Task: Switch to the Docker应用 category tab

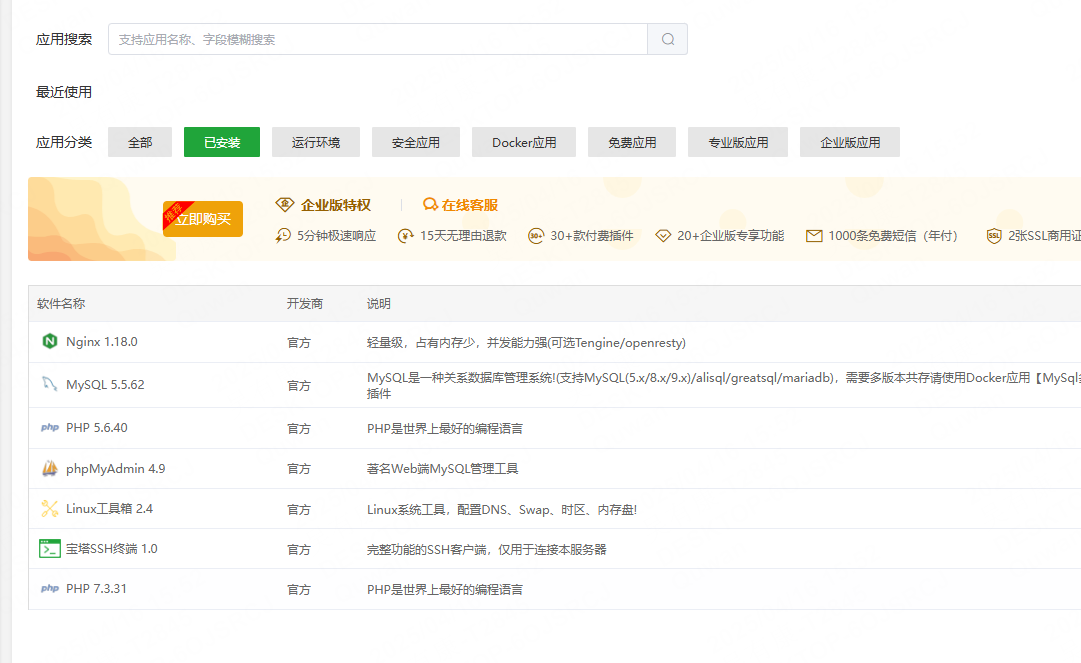Action: tap(523, 141)
